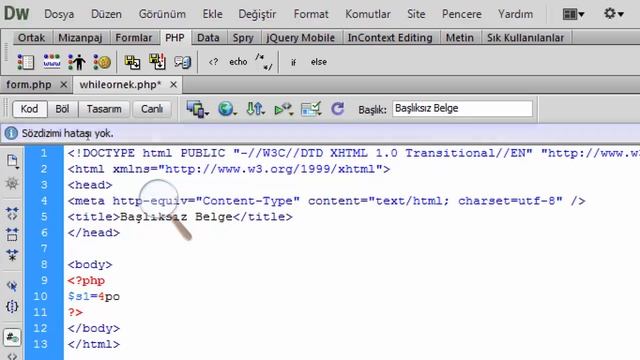This screenshot has height=360, width=640.
Task: Select parent tag icon
Action: pos(12,286)
